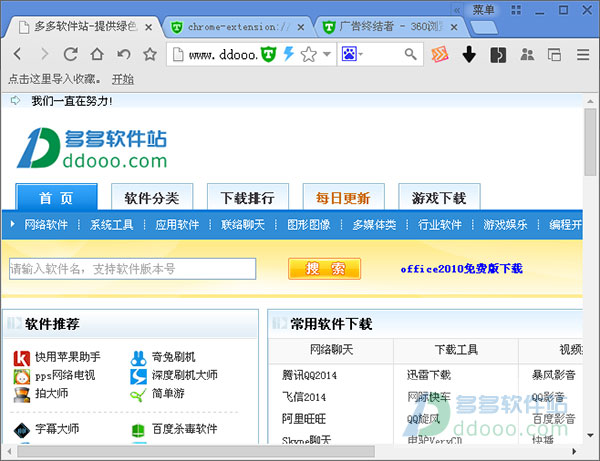Go forward with the forward arrow
600x461 pixels.
click(44, 54)
